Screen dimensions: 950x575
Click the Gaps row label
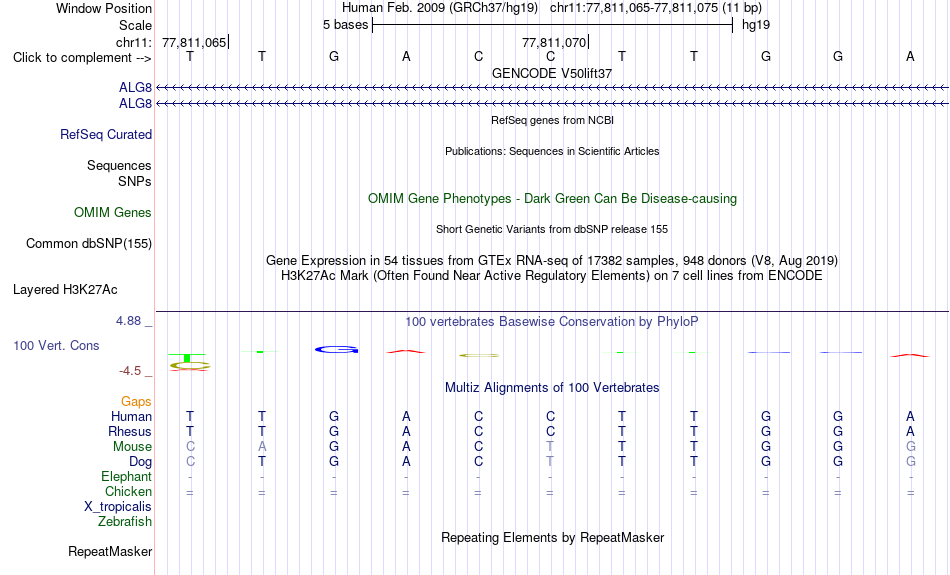[x=136, y=402]
